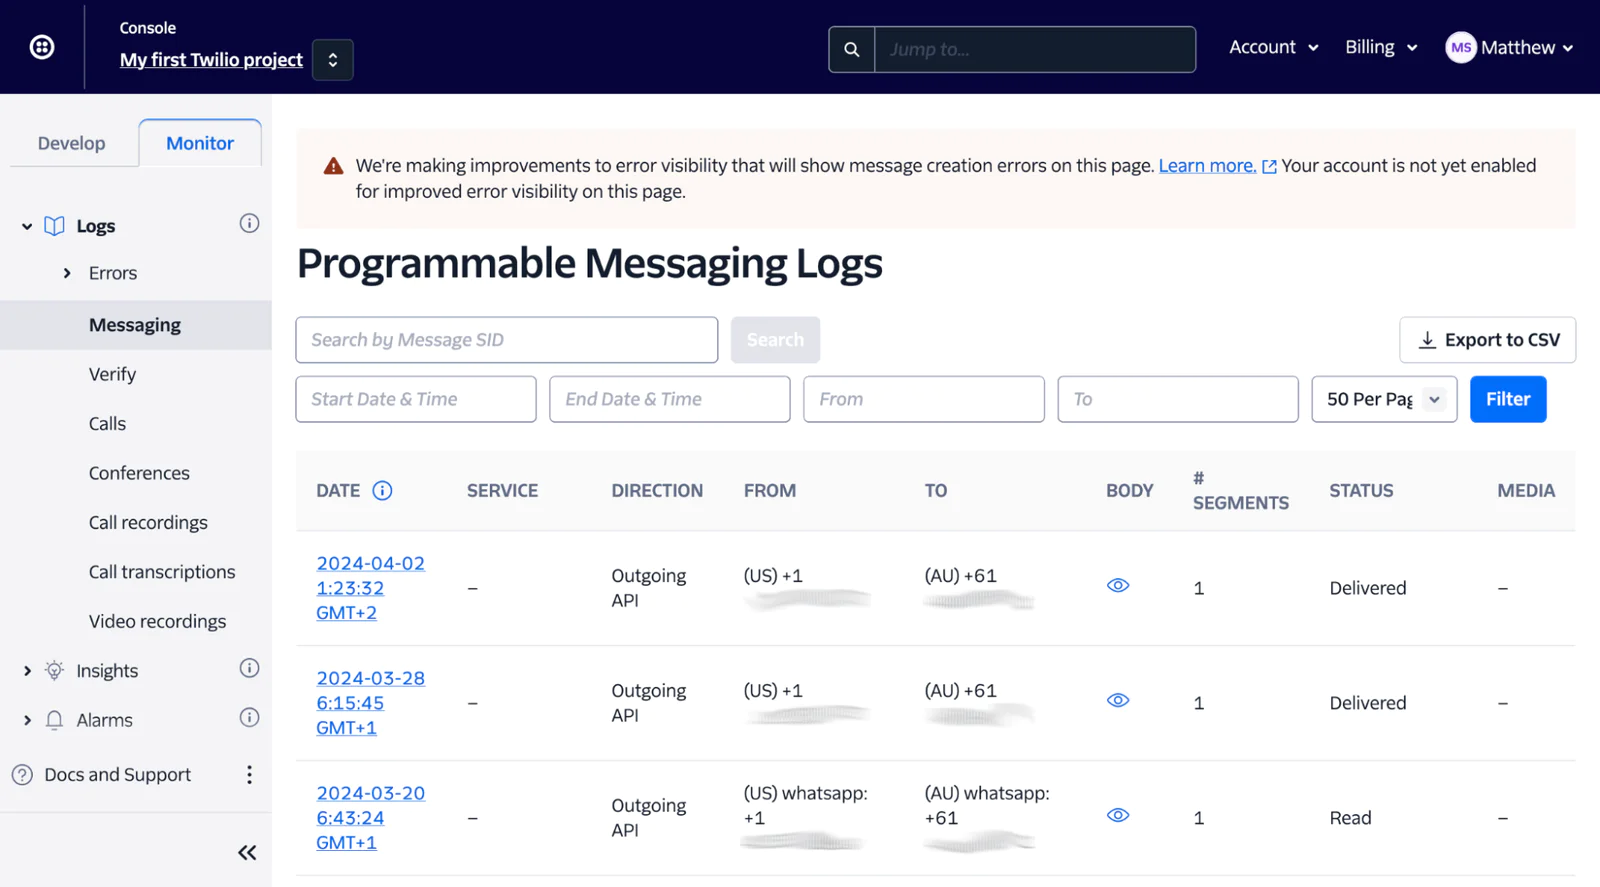Image resolution: width=1600 pixels, height=887 pixels.
Task: Open Calls logs in sidebar
Action: (107, 423)
